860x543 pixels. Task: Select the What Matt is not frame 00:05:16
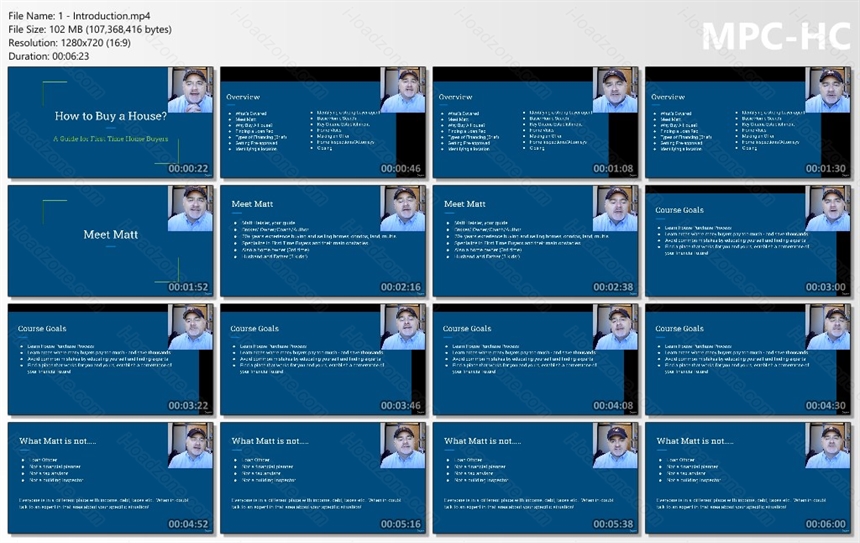click(323, 478)
